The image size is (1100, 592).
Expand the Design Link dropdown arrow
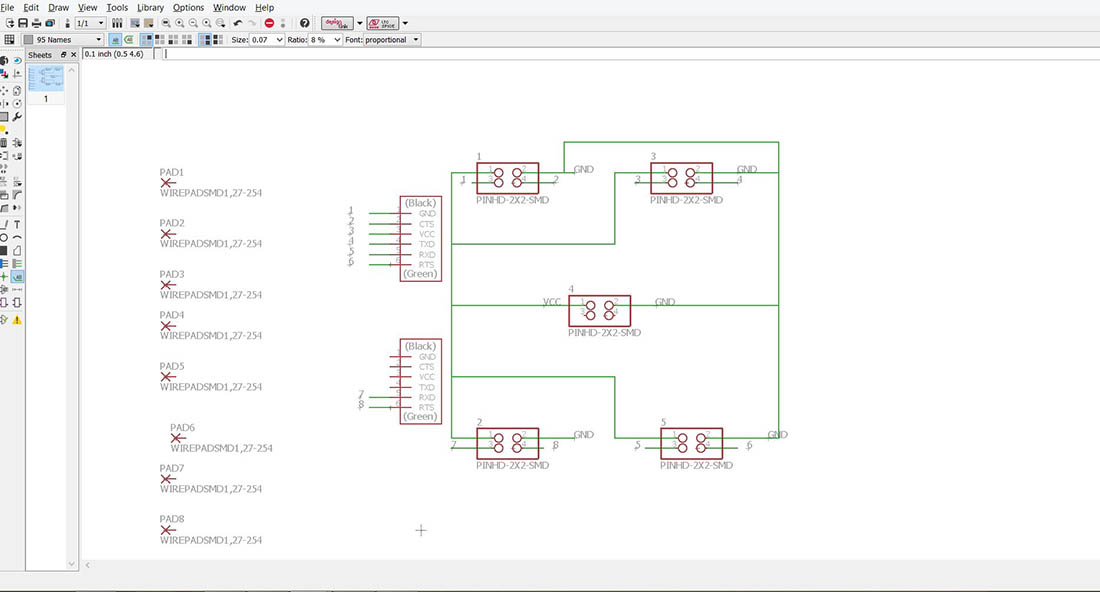click(360, 23)
